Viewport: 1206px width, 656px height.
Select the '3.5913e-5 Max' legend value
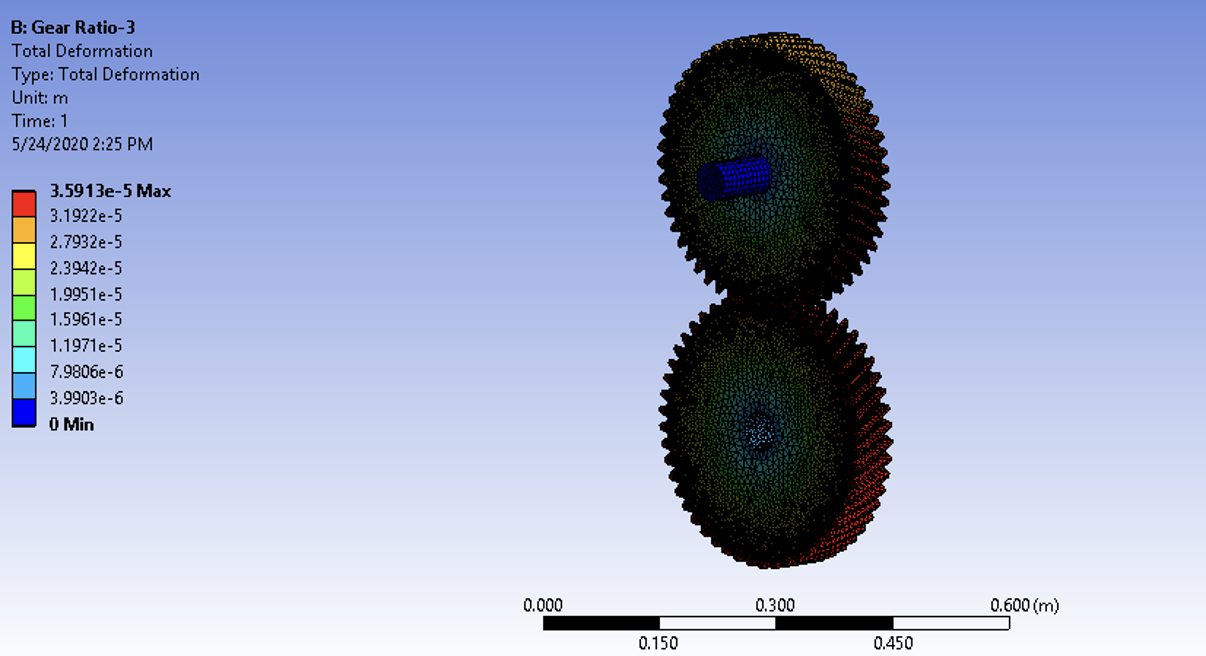(x=110, y=191)
